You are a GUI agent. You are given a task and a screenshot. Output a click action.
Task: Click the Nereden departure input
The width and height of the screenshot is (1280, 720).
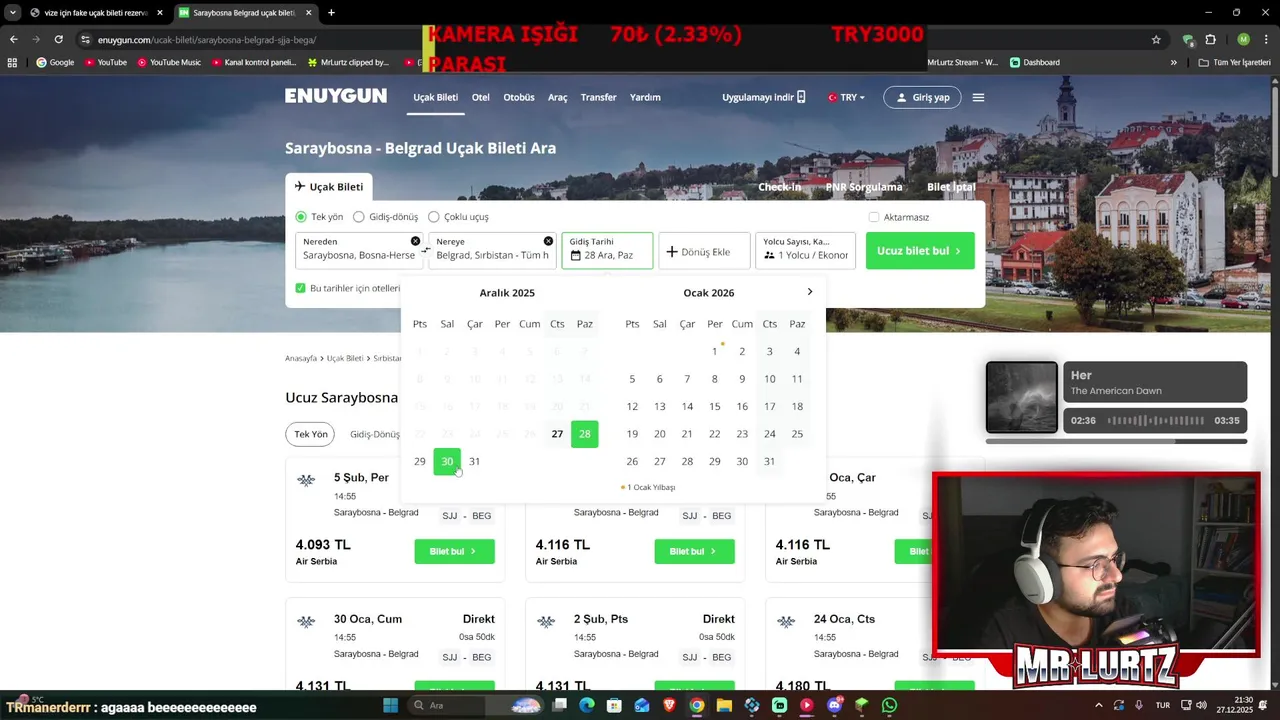[x=359, y=250]
